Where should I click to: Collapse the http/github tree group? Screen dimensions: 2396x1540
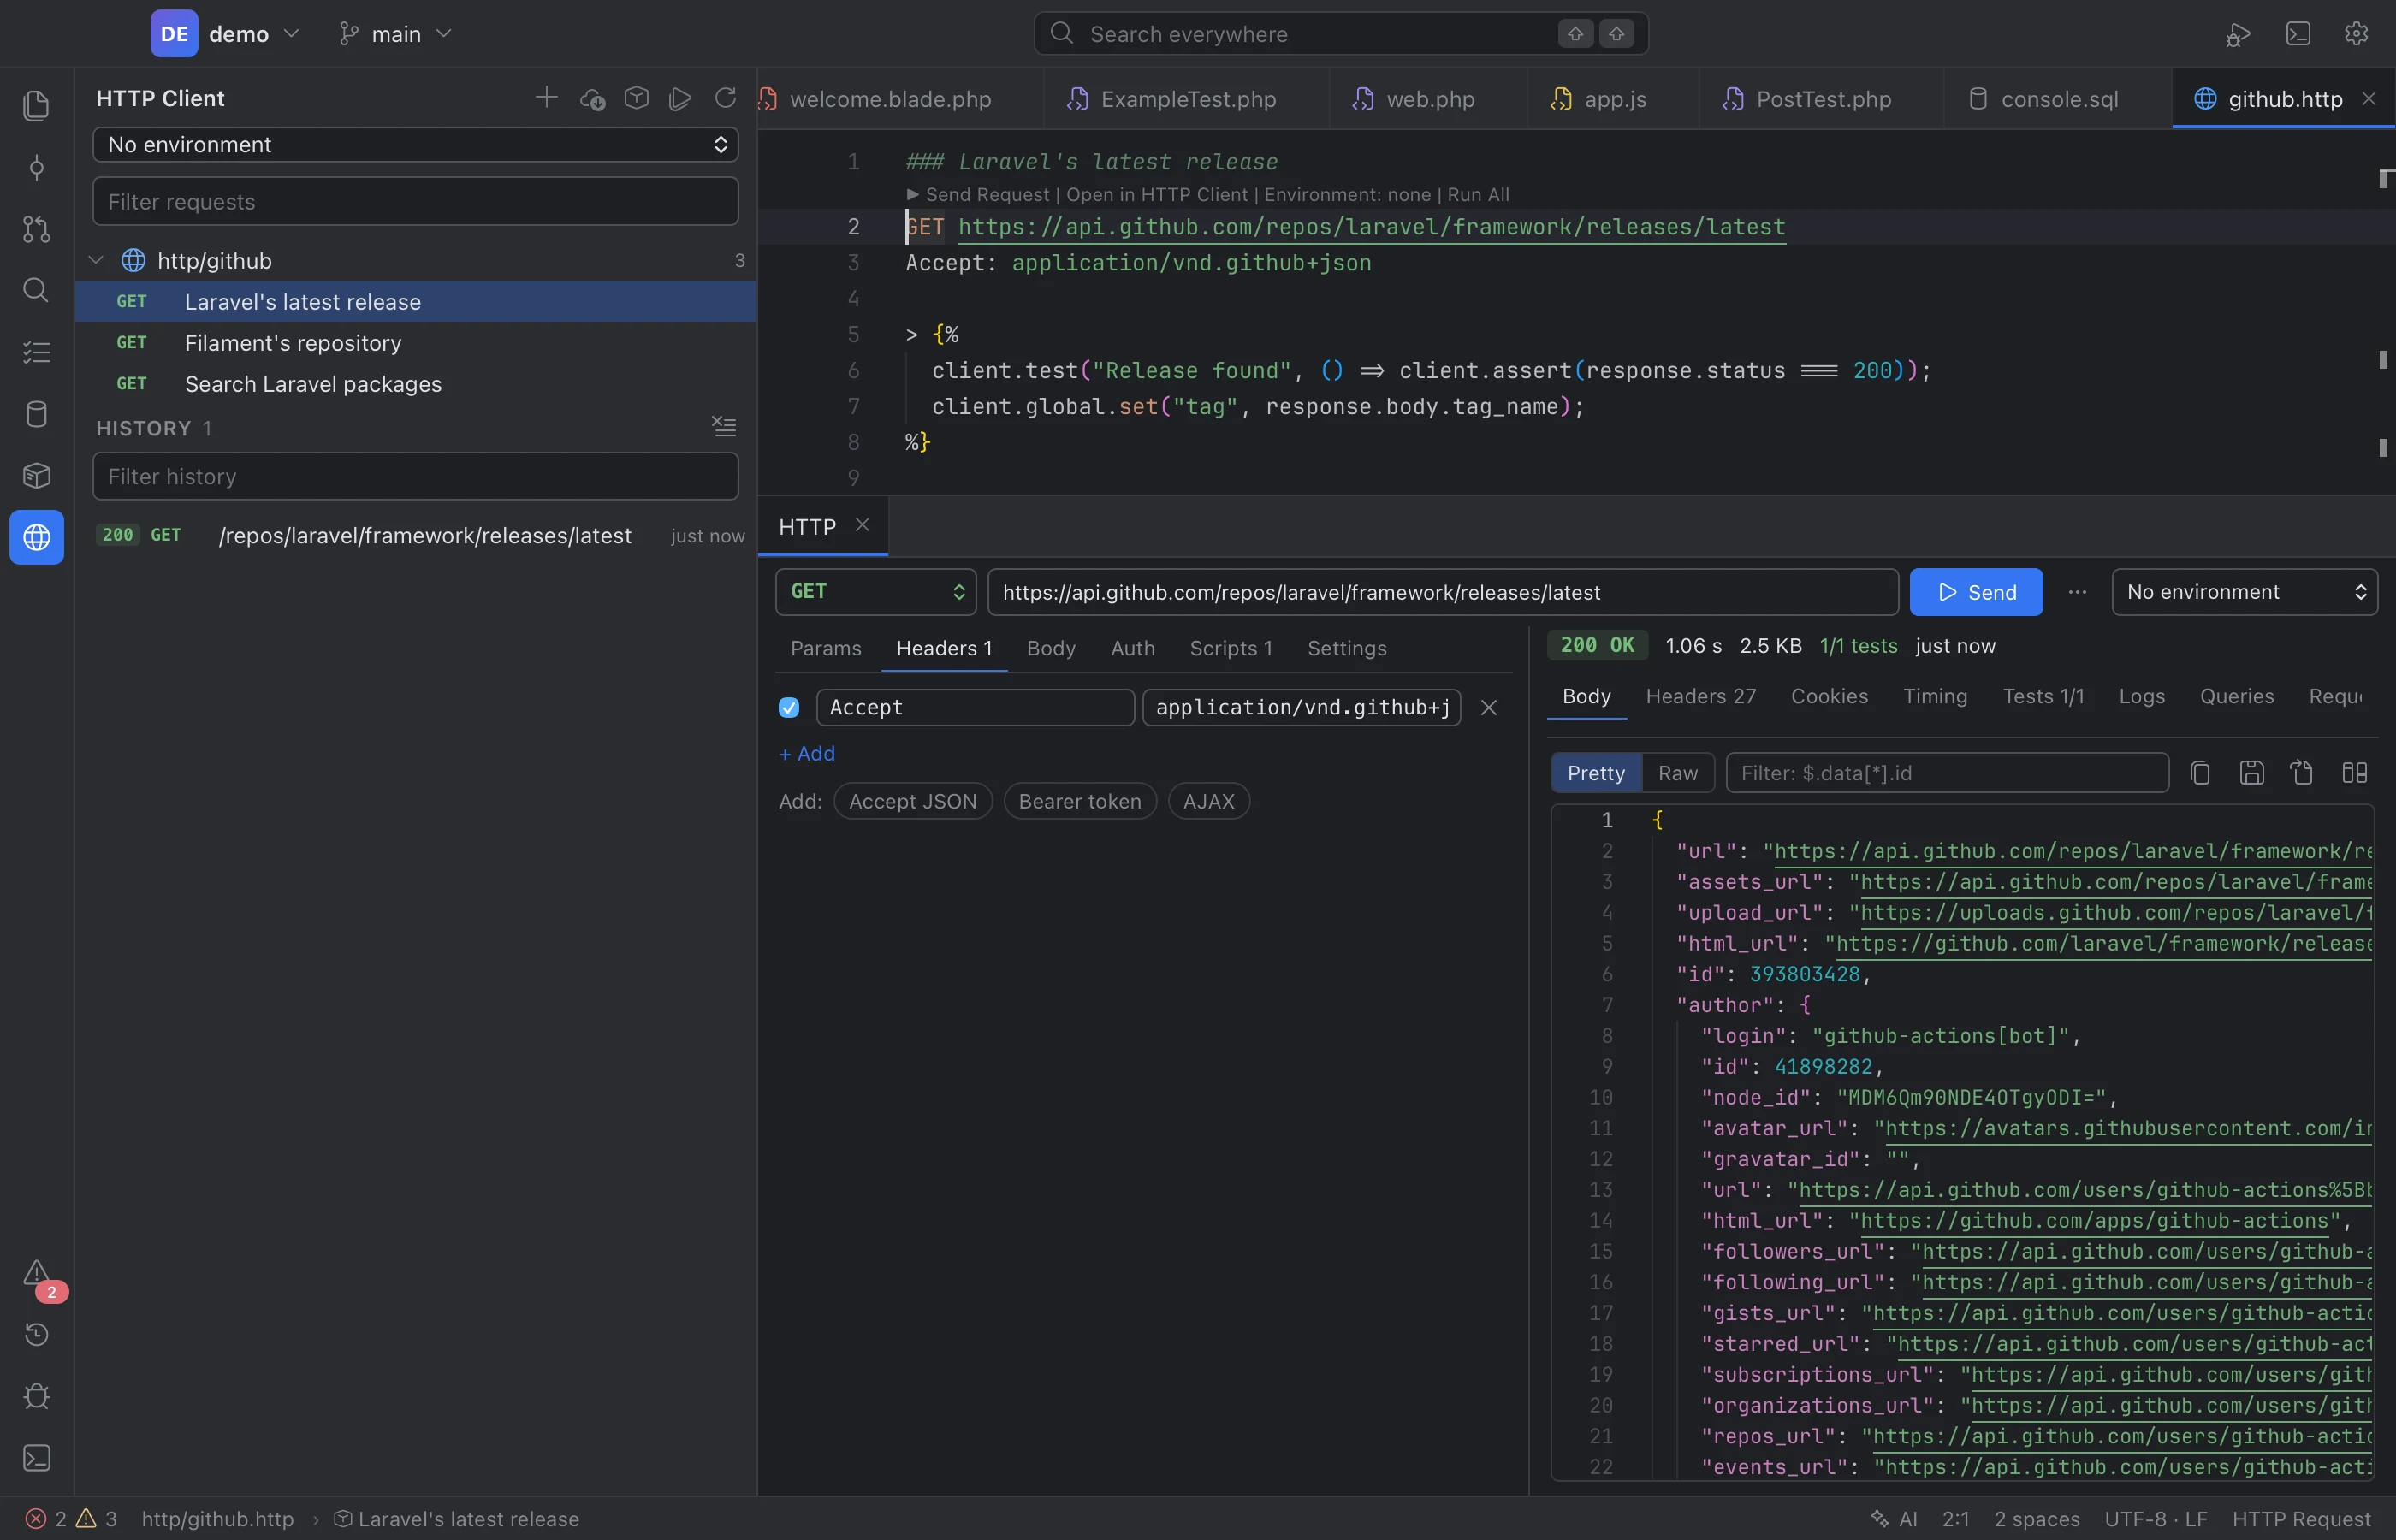[96, 260]
